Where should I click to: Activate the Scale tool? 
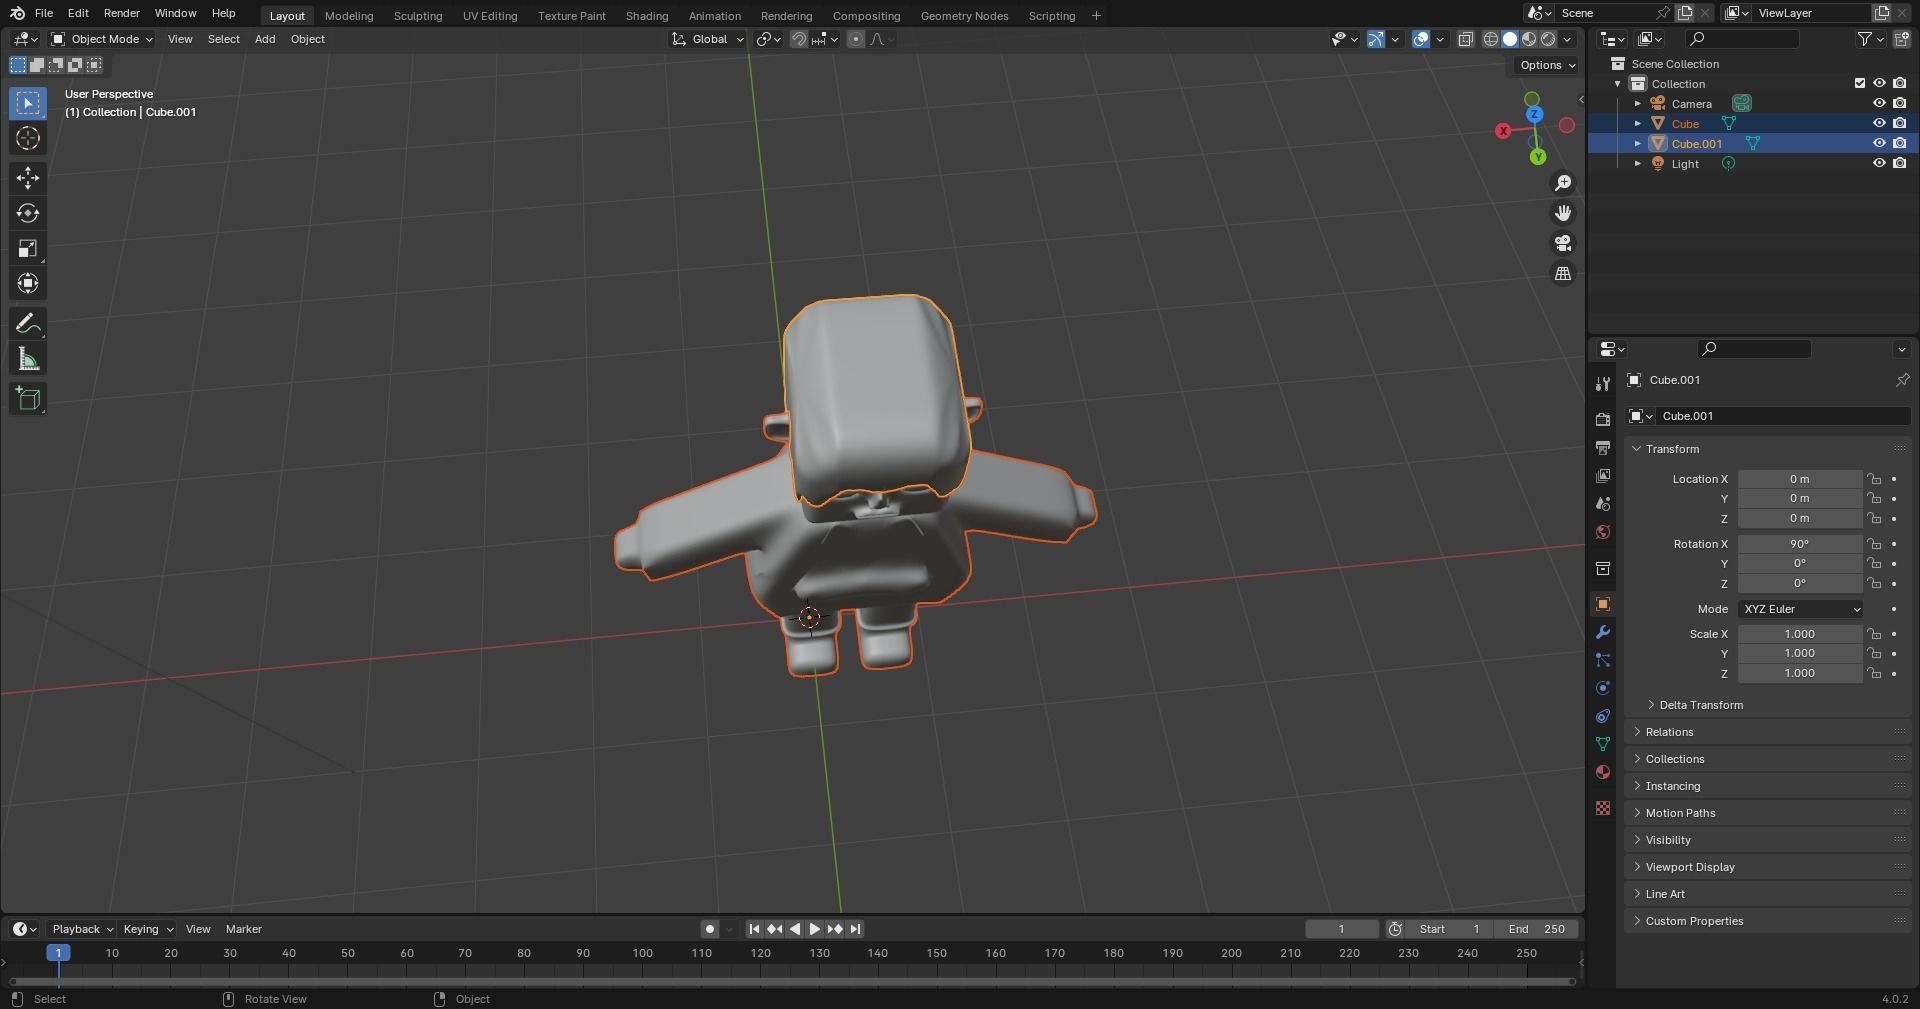point(28,248)
